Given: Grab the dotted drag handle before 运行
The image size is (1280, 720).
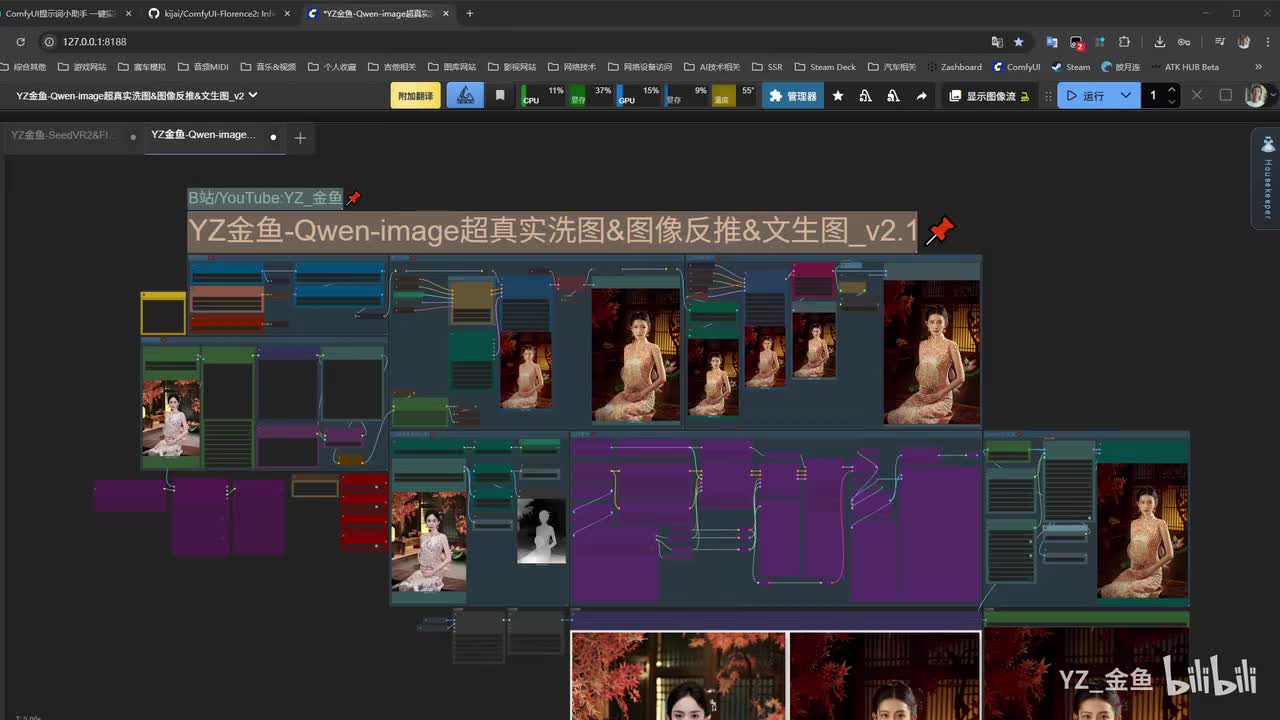Looking at the screenshot, I should click(x=1048, y=96).
